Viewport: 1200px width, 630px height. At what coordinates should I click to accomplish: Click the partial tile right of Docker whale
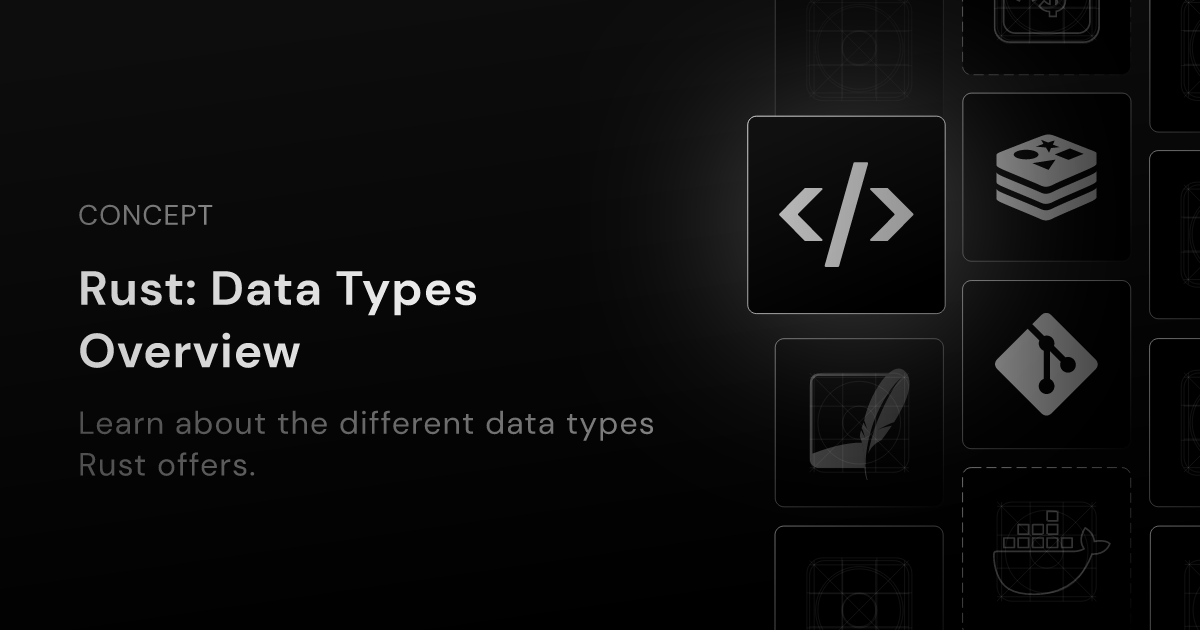tap(1175, 578)
